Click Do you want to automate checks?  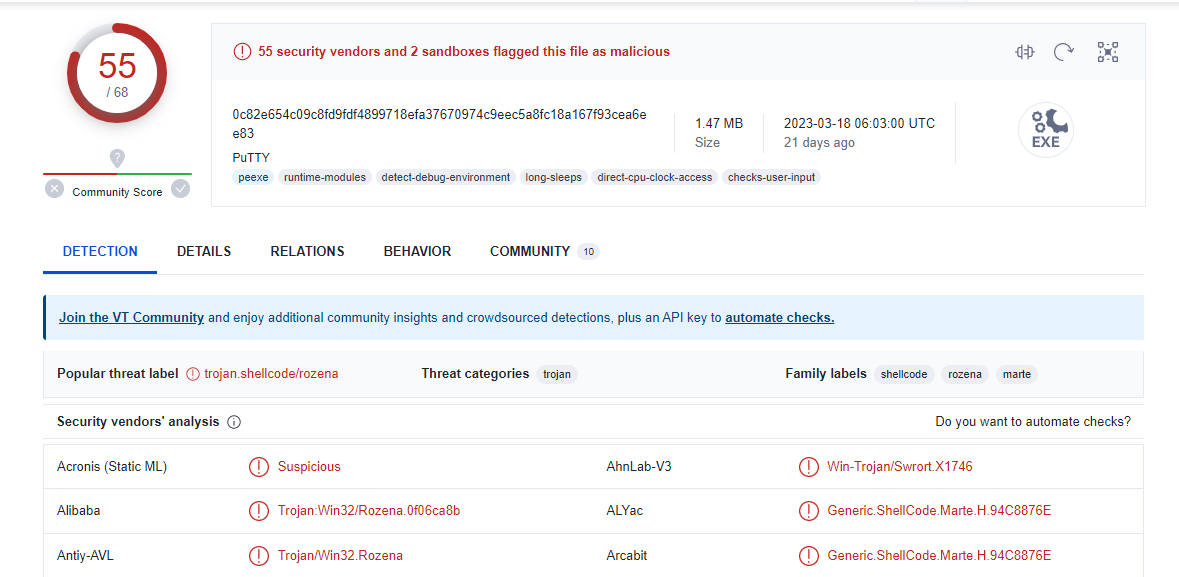[x=1033, y=422]
